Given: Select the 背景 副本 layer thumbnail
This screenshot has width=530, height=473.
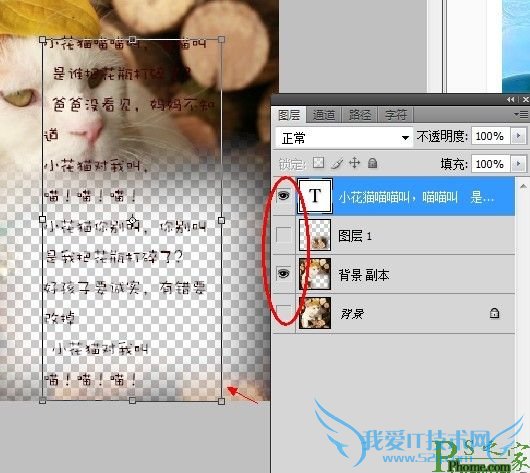Looking at the screenshot, I should point(315,274).
